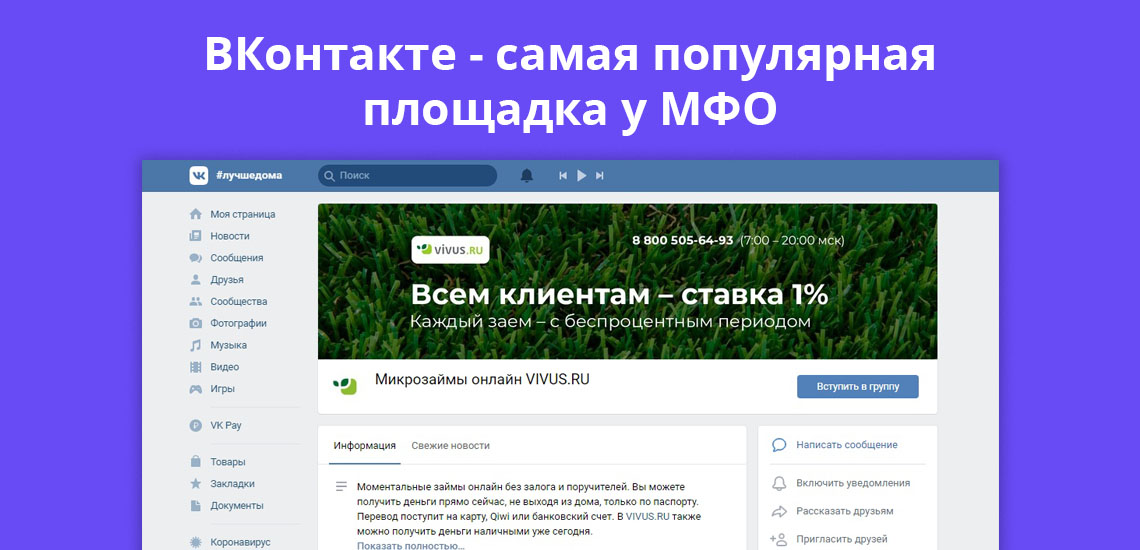
Task: Click phone number 8 800 505-64-93
Action: coord(683,241)
